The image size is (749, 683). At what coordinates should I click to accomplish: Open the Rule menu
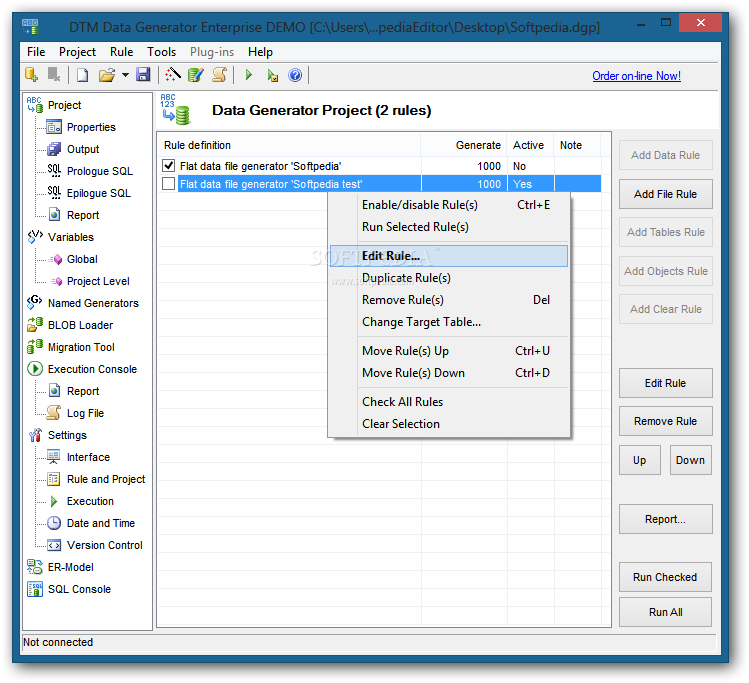[121, 52]
